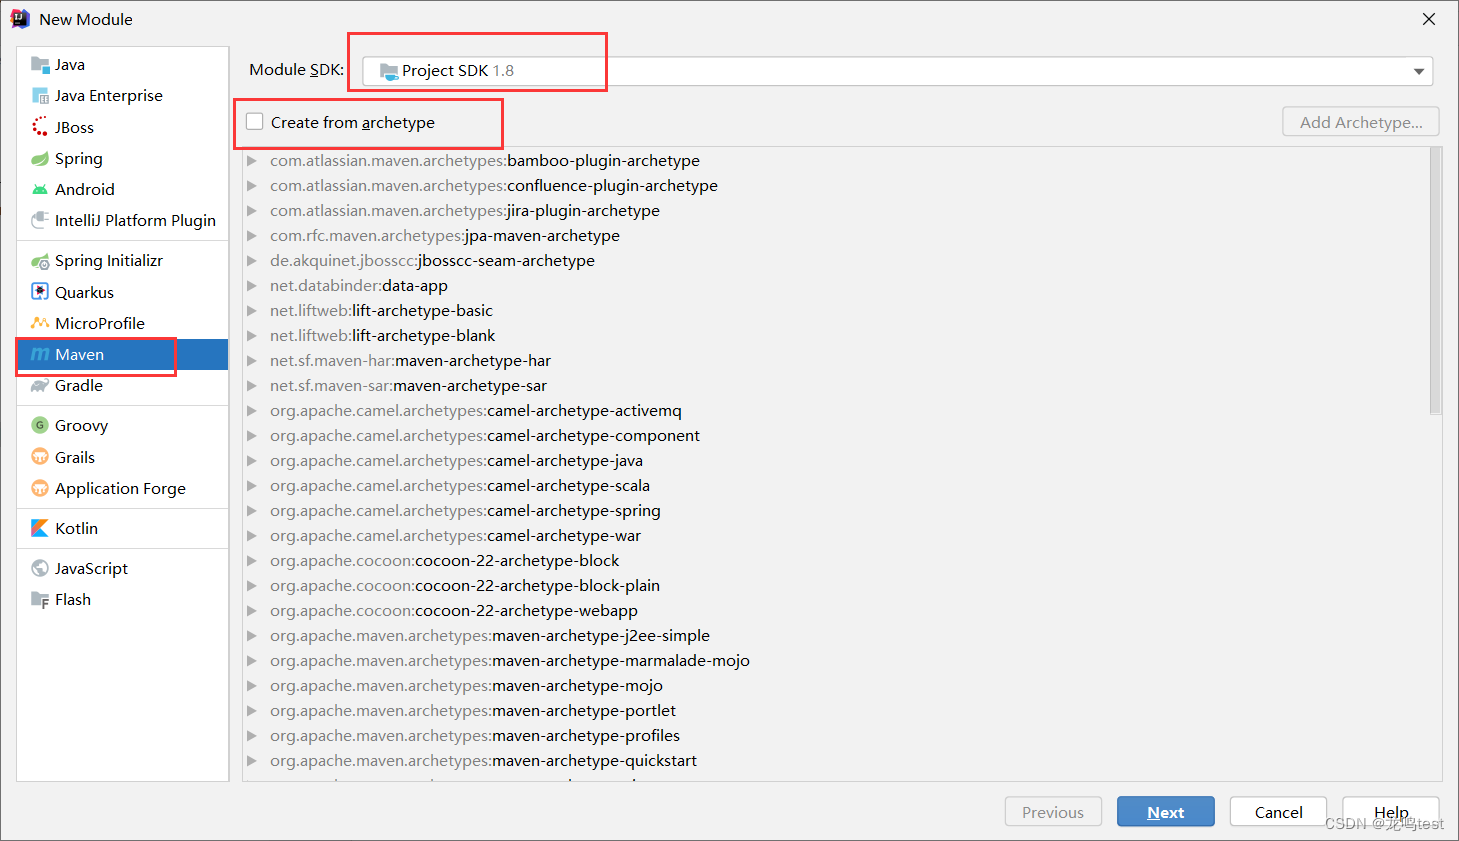Open the Module SDK dropdown

(1418, 71)
